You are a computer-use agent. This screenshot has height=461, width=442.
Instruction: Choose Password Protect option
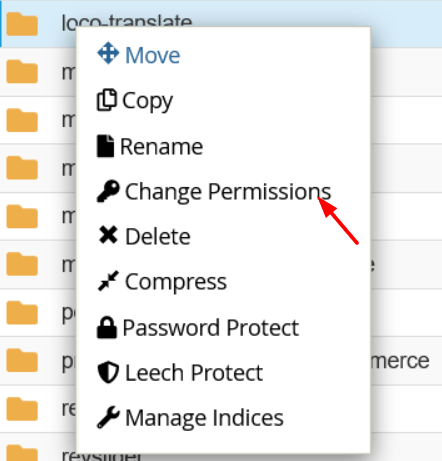click(x=210, y=328)
